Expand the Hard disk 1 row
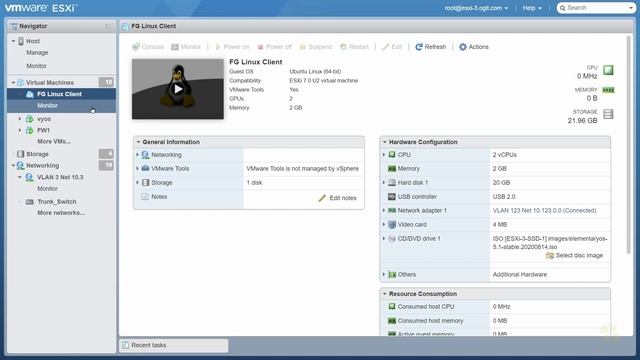The image size is (640, 360). [x=384, y=182]
